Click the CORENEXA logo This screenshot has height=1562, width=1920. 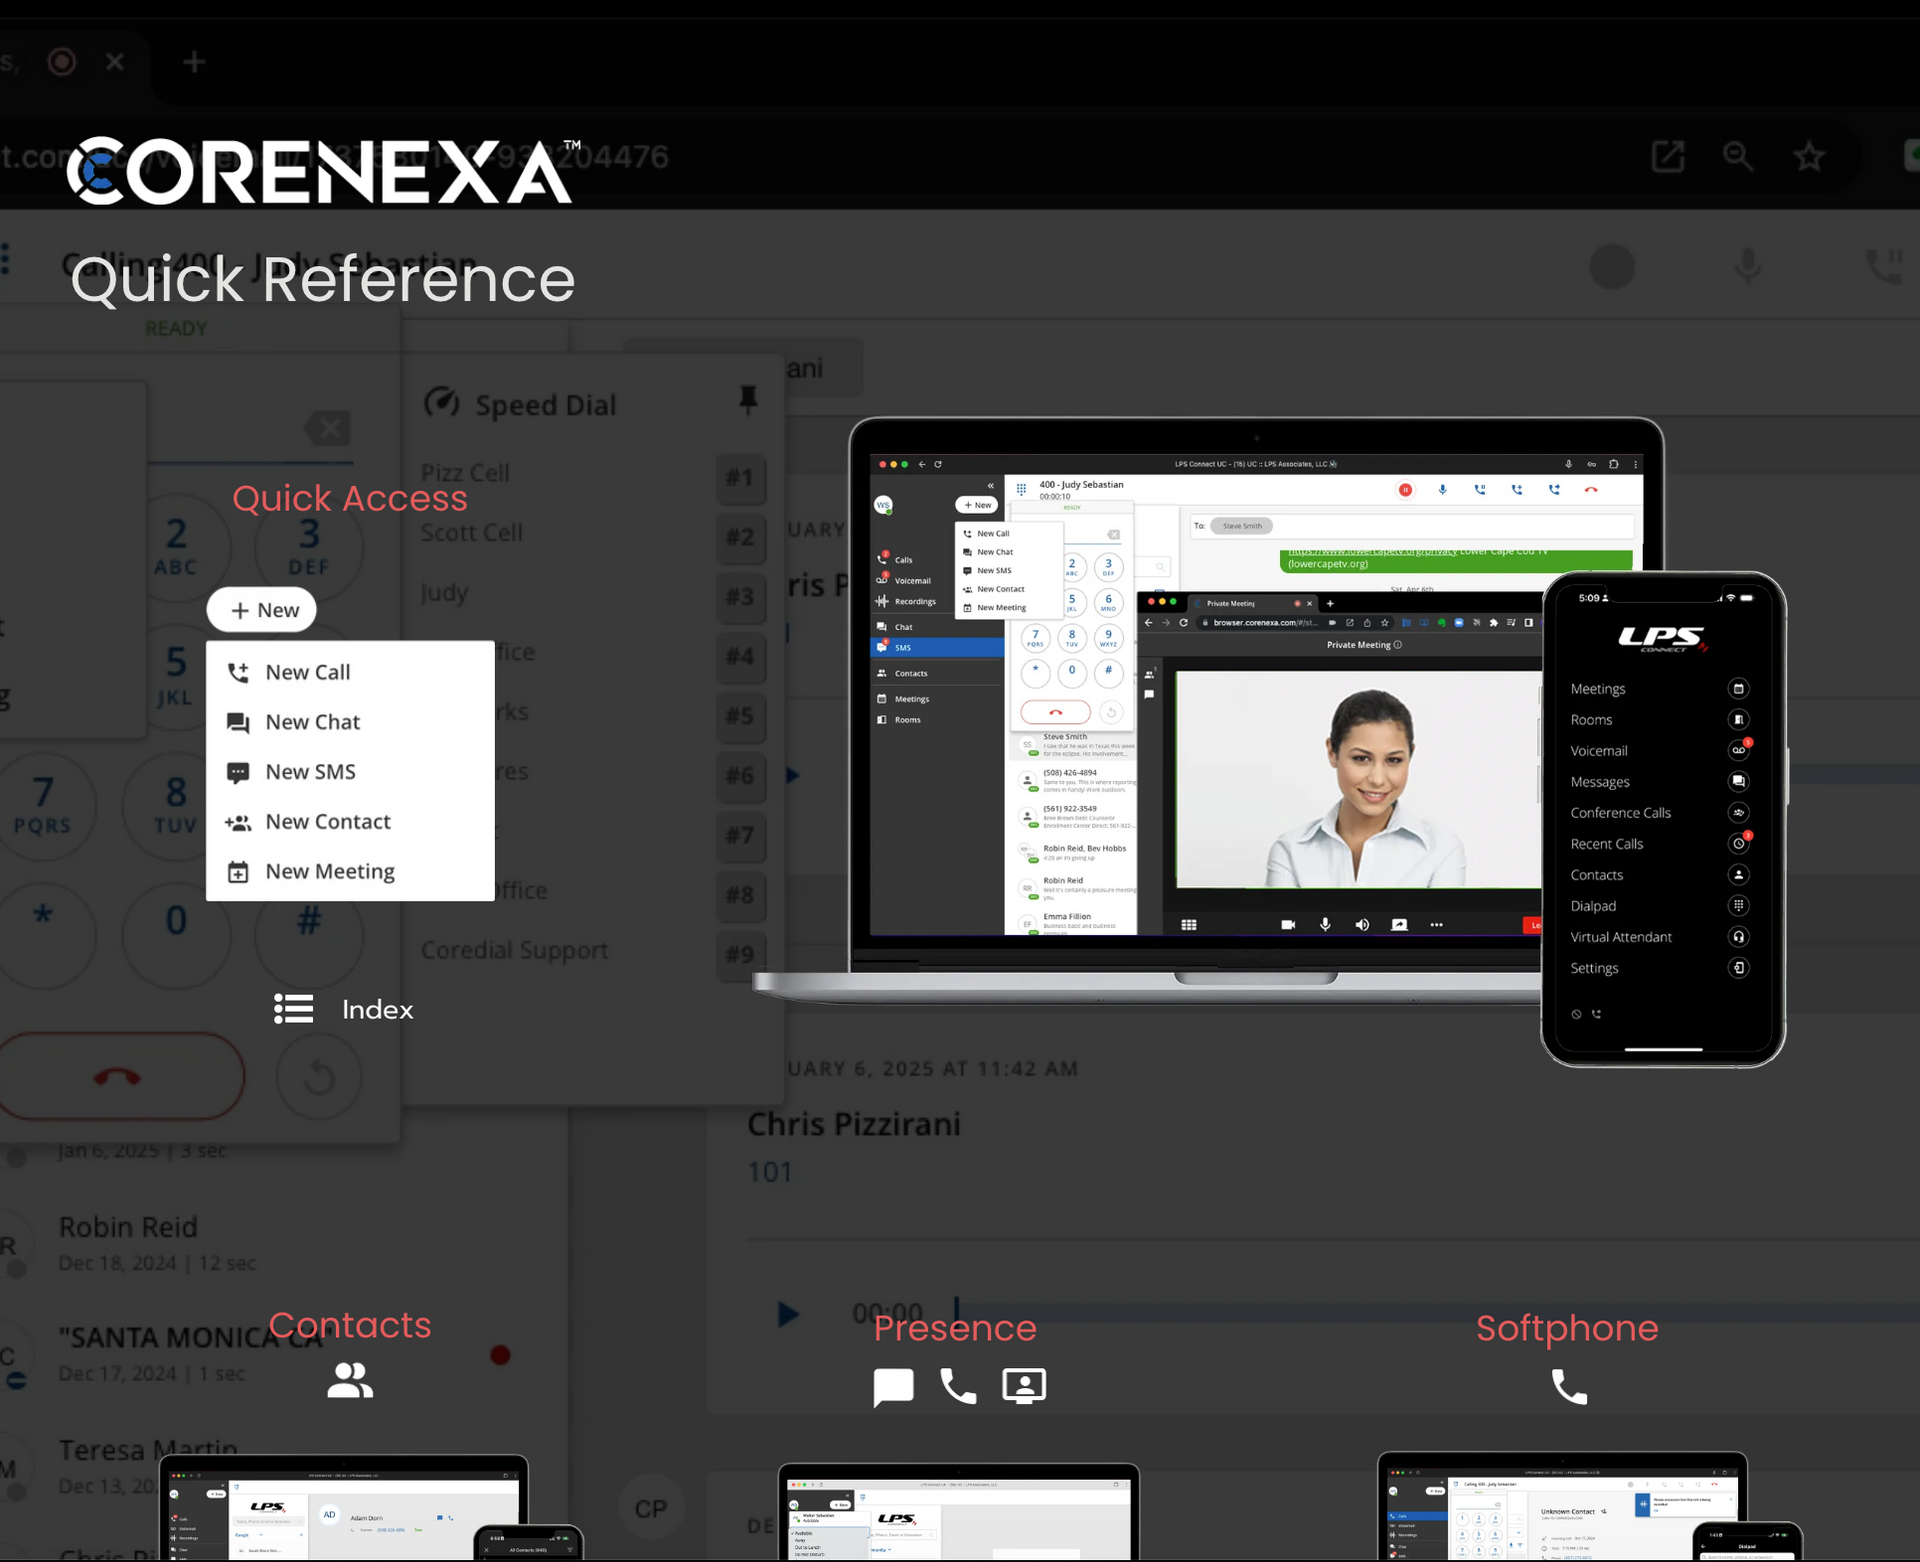pos(320,171)
